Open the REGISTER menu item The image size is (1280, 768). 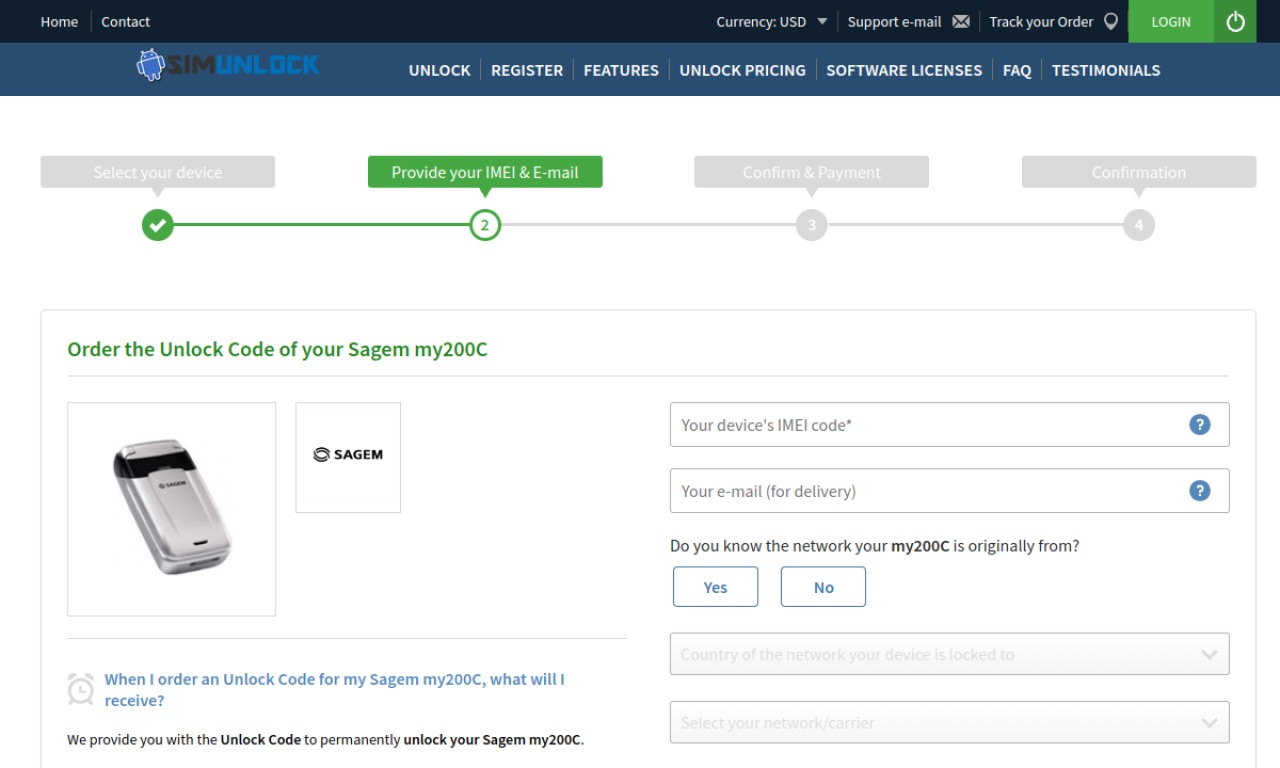coord(527,70)
